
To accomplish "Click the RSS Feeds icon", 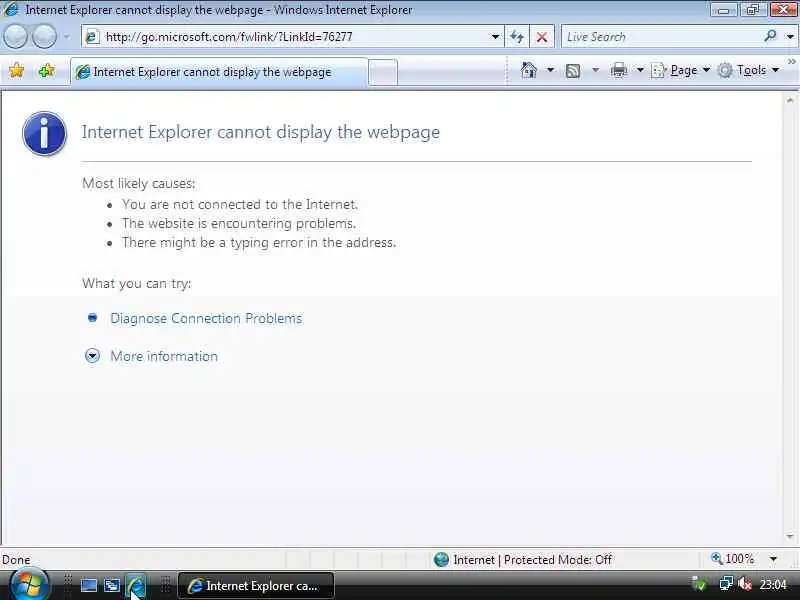I will 572,70.
